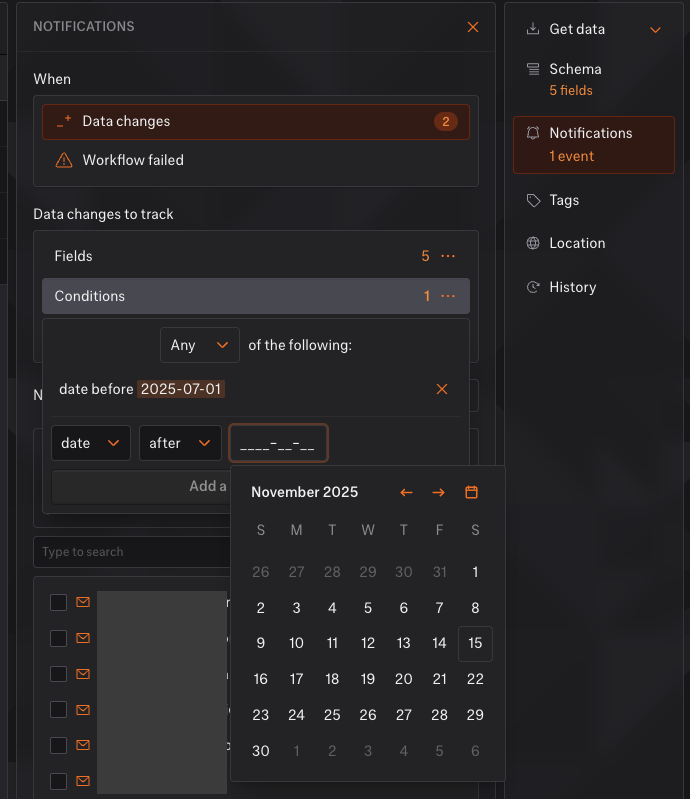The width and height of the screenshot is (690, 799).
Task: Open the 'Any' condition match dropdown
Action: coord(200,345)
